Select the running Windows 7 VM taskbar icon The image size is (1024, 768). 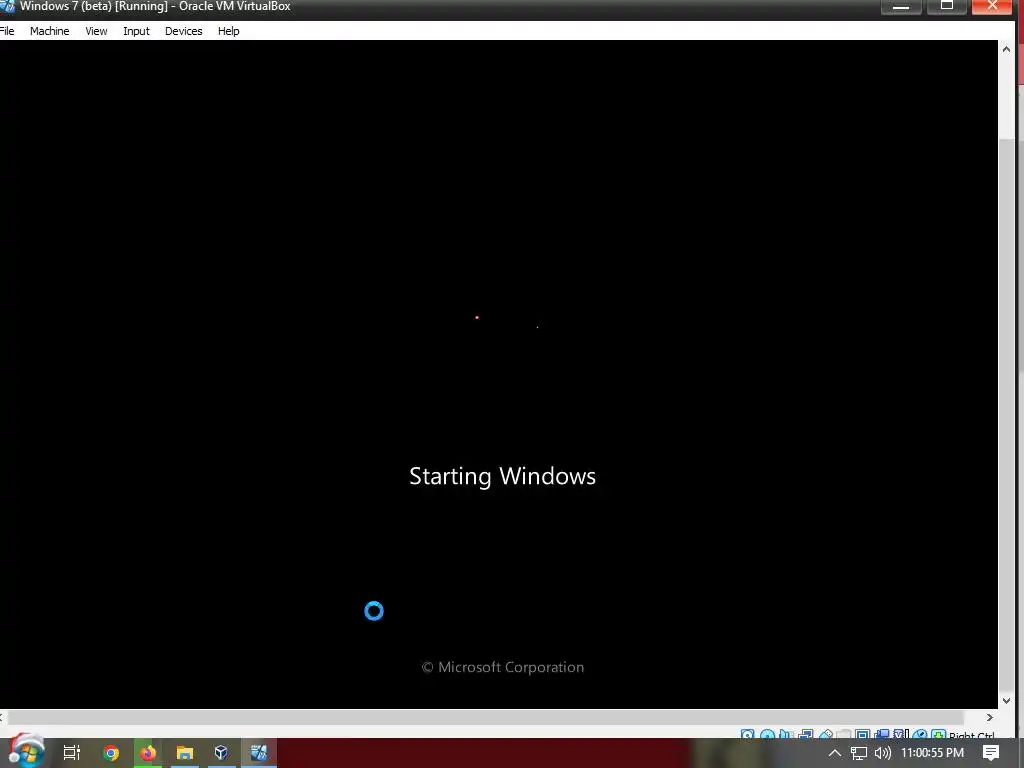coord(259,752)
